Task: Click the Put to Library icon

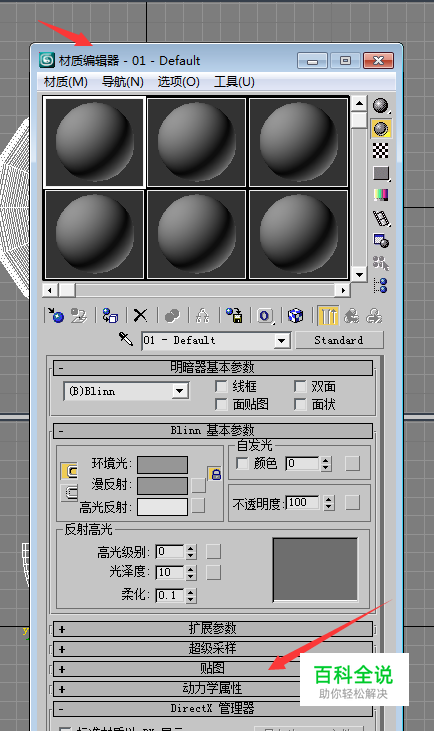Action: [234, 316]
